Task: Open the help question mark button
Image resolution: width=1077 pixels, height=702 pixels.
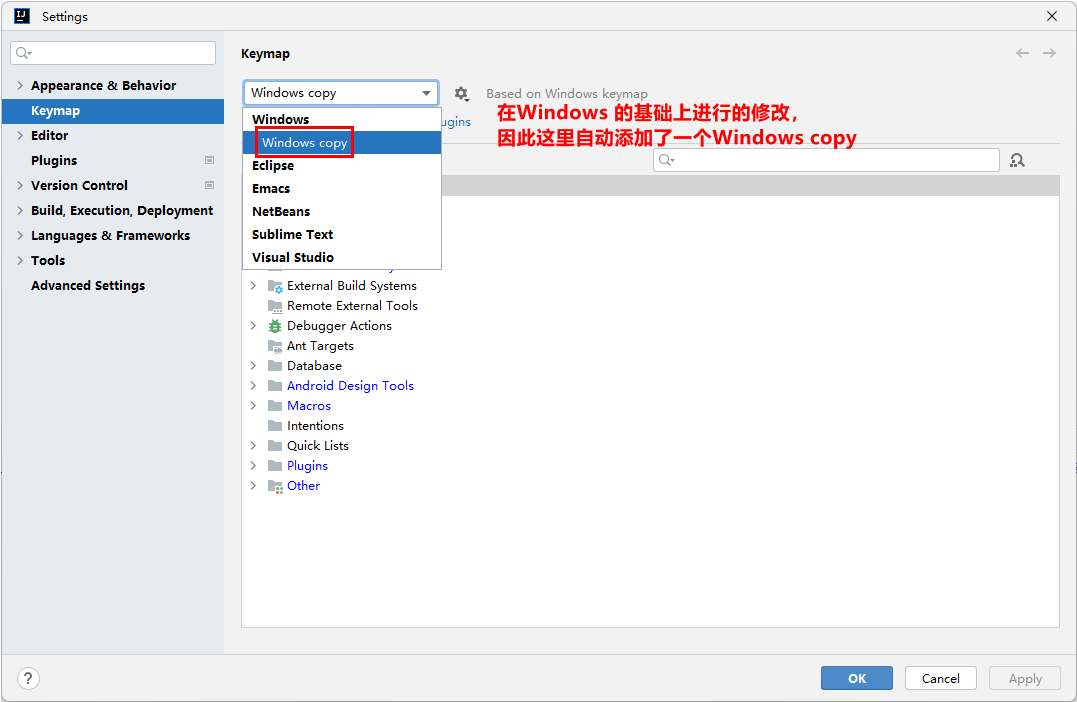Action: (x=27, y=679)
